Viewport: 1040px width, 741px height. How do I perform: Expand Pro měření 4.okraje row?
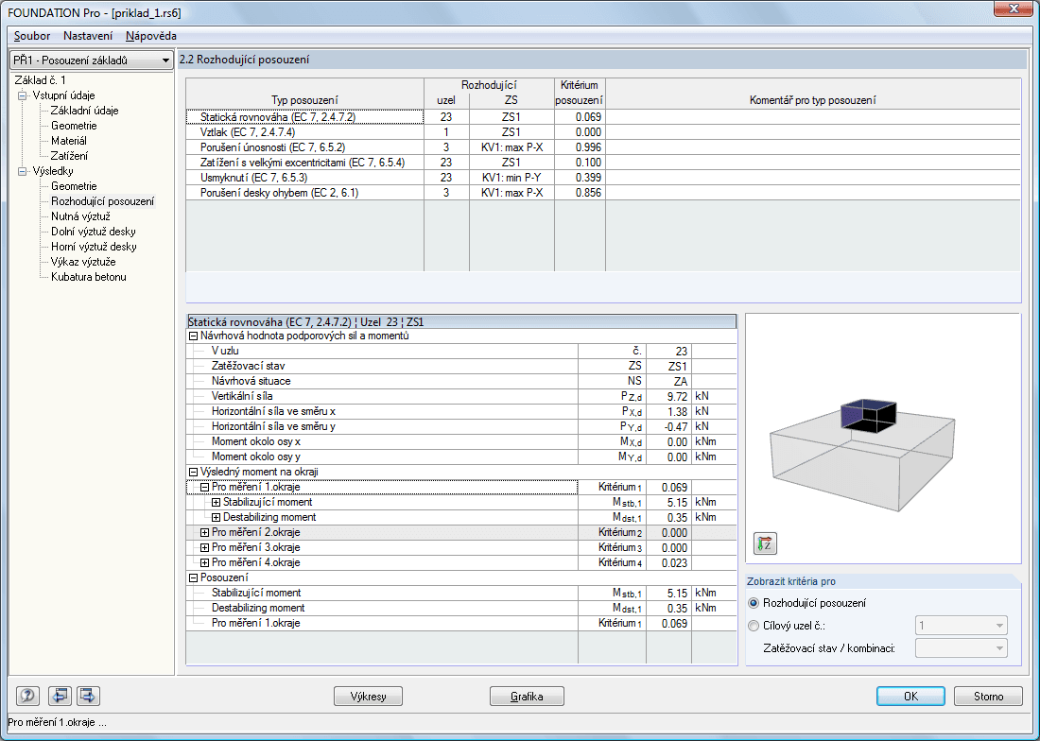205,563
